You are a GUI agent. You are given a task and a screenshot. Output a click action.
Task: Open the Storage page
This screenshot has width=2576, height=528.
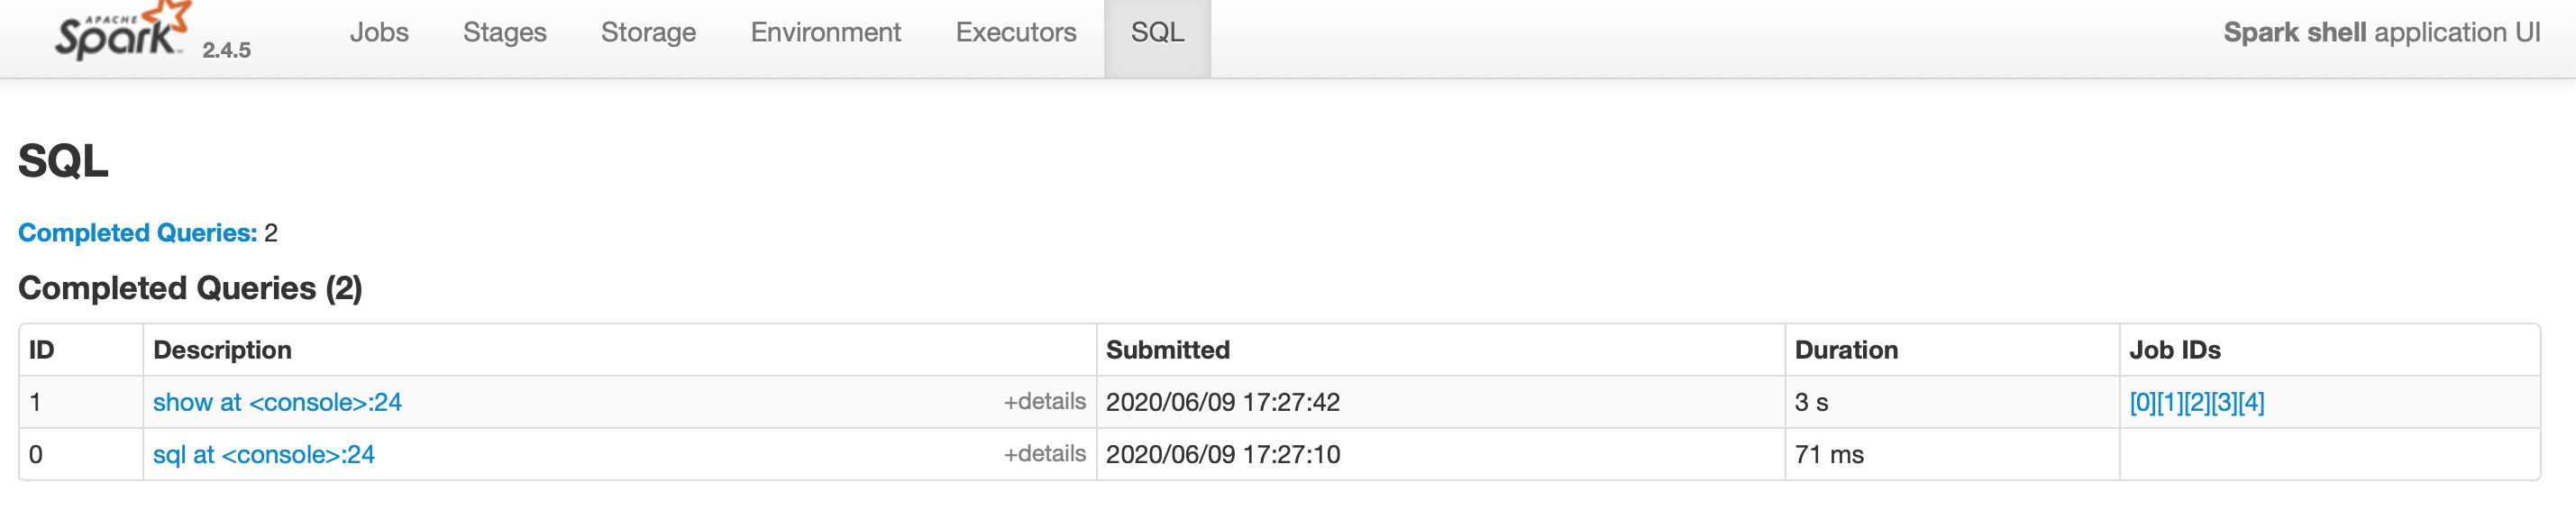coord(648,32)
